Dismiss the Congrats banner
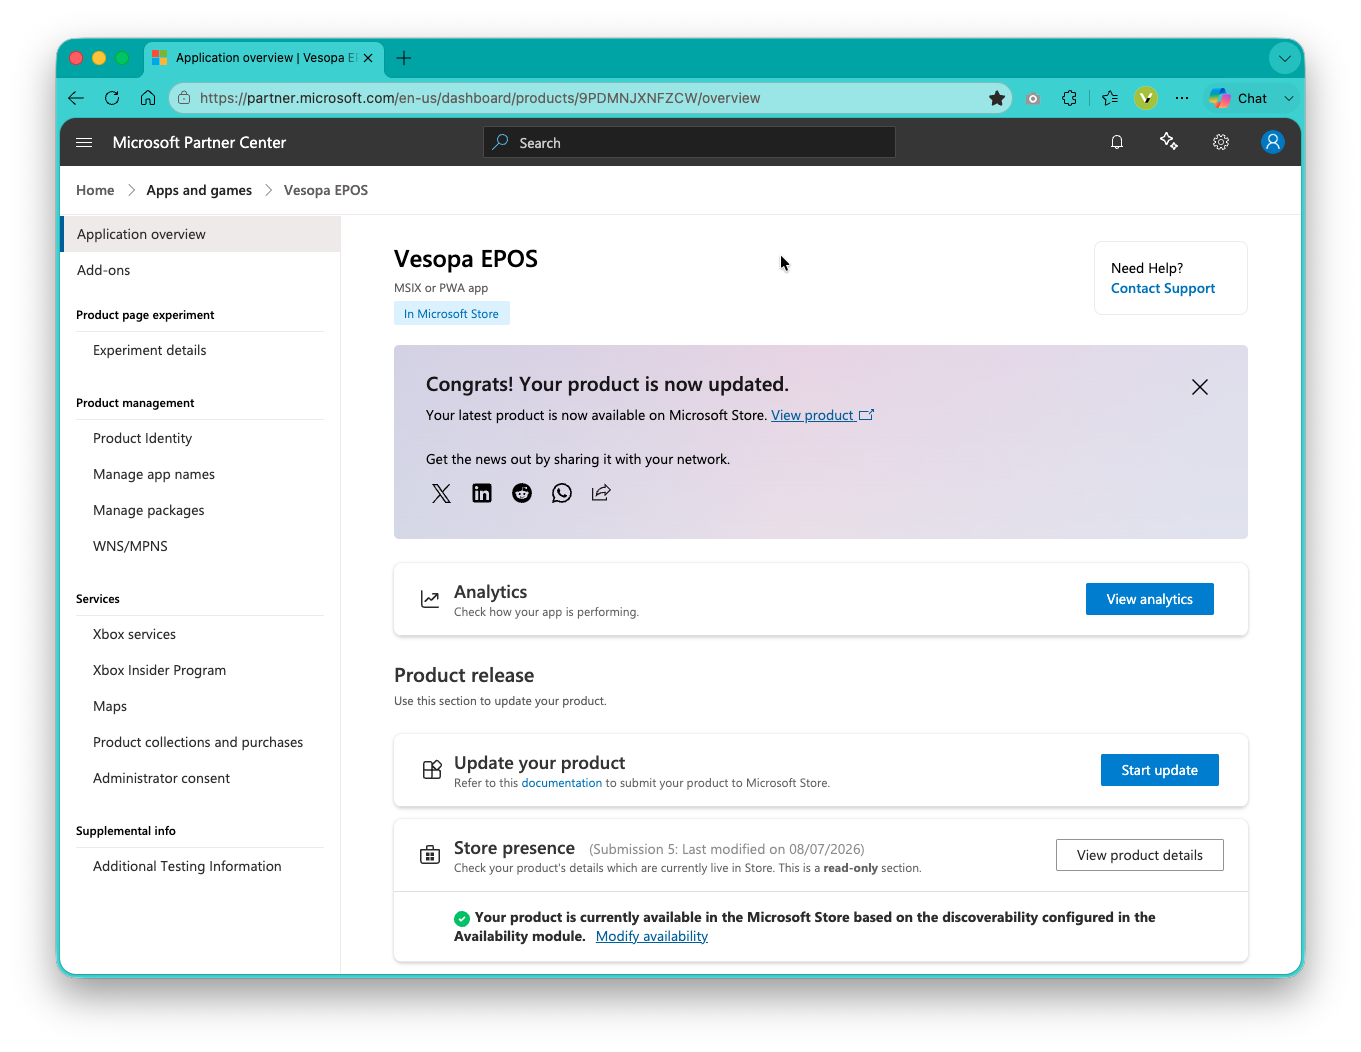The width and height of the screenshot is (1361, 1052). click(x=1200, y=387)
